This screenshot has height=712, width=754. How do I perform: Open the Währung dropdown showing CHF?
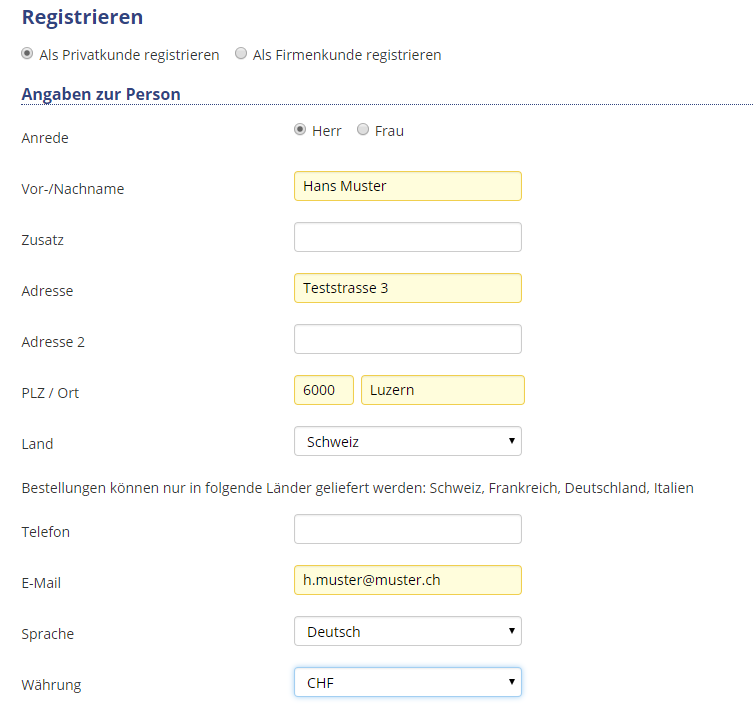[408, 682]
